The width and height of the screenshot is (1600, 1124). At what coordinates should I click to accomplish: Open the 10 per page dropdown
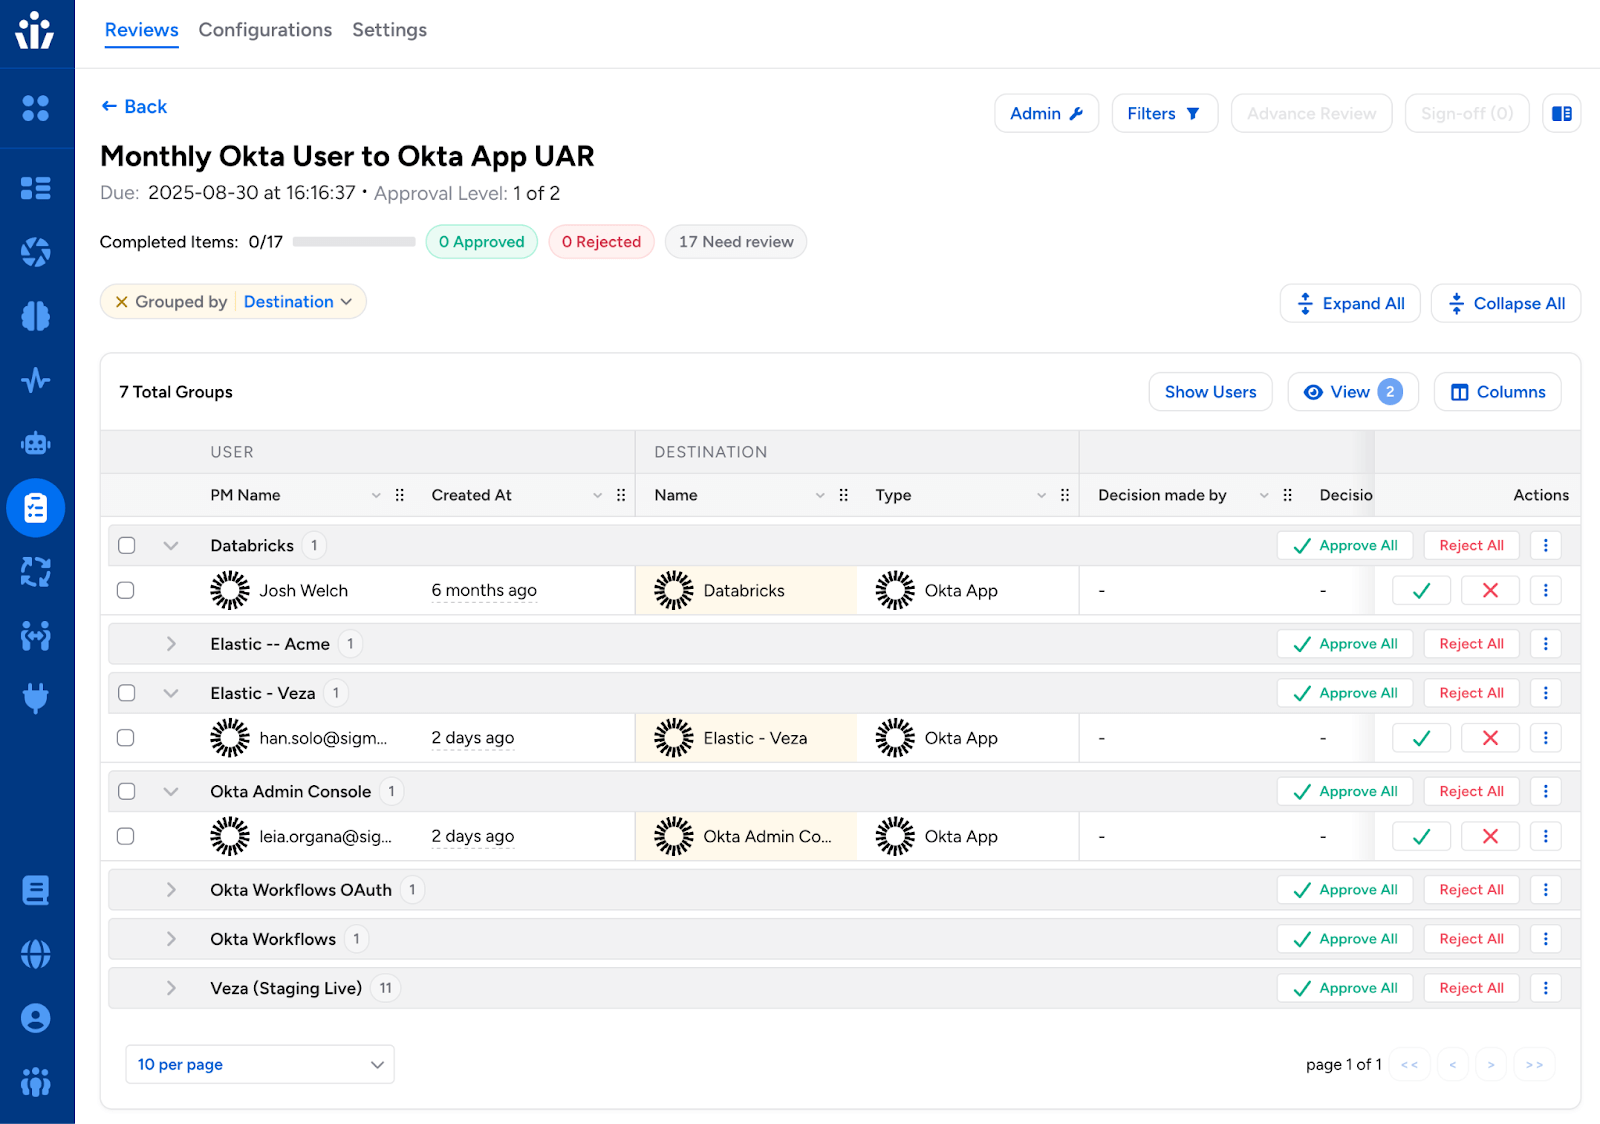(260, 1064)
